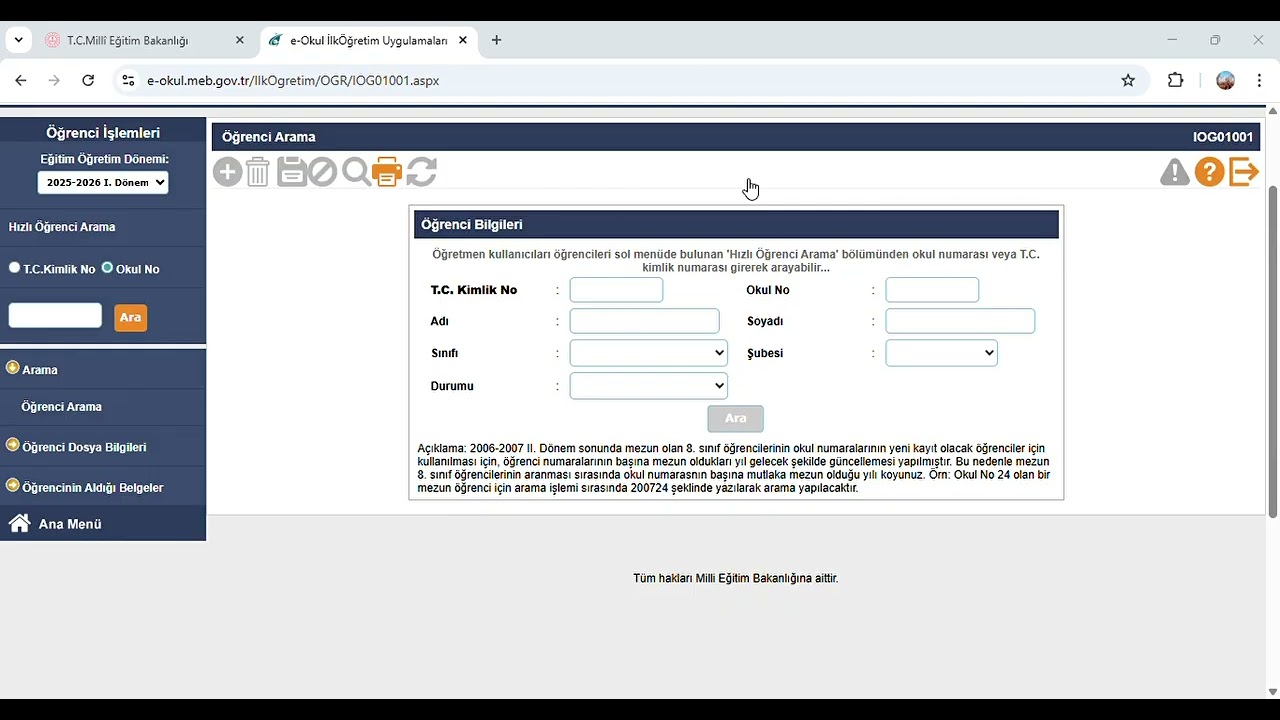The width and height of the screenshot is (1280, 720).
Task: Click the magnifier search icon in toolbar
Action: (356, 172)
